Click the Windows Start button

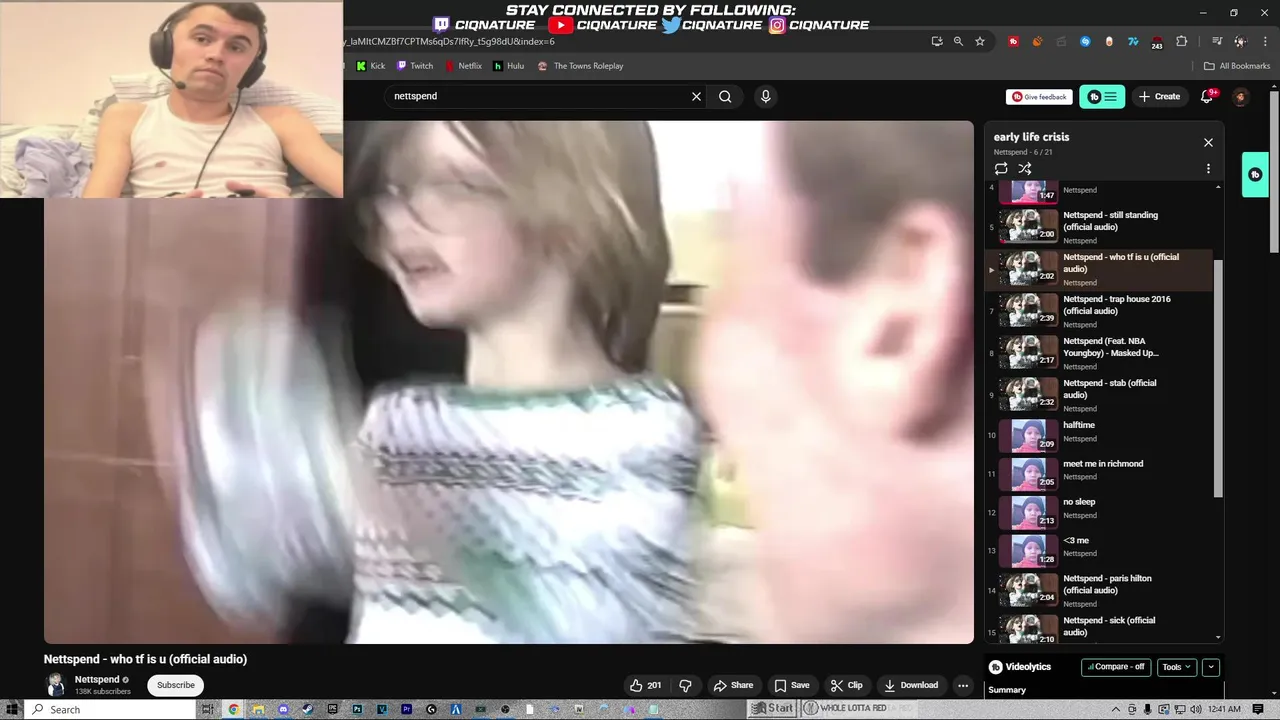coord(12,709)
